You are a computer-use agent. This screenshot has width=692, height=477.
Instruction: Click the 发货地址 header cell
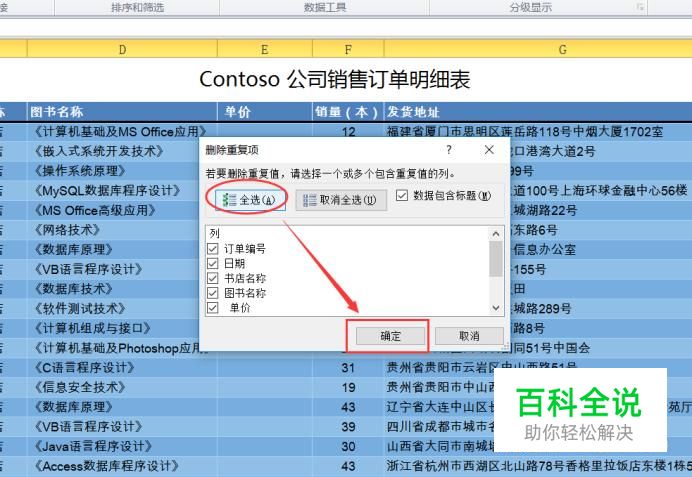pos(538,112)
